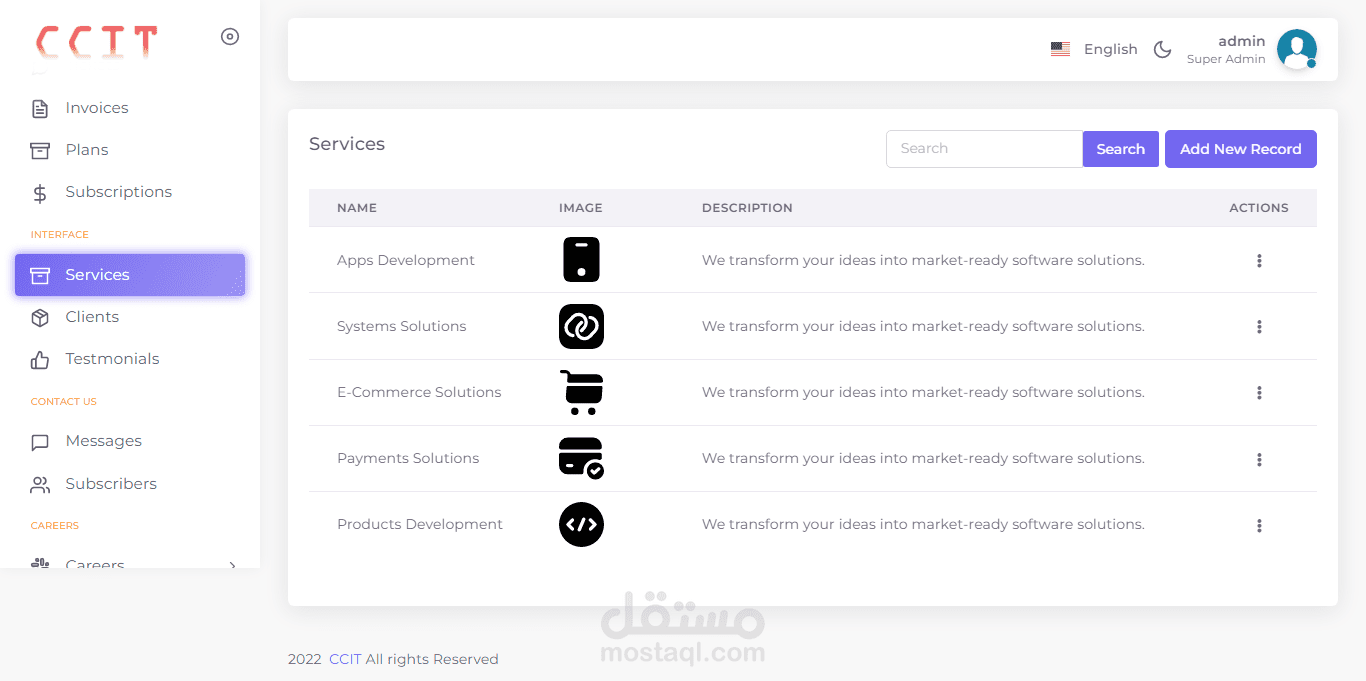Viewport: 1366px width, 681px height.
Task: Go to Subscribers page
Action: 130,484
